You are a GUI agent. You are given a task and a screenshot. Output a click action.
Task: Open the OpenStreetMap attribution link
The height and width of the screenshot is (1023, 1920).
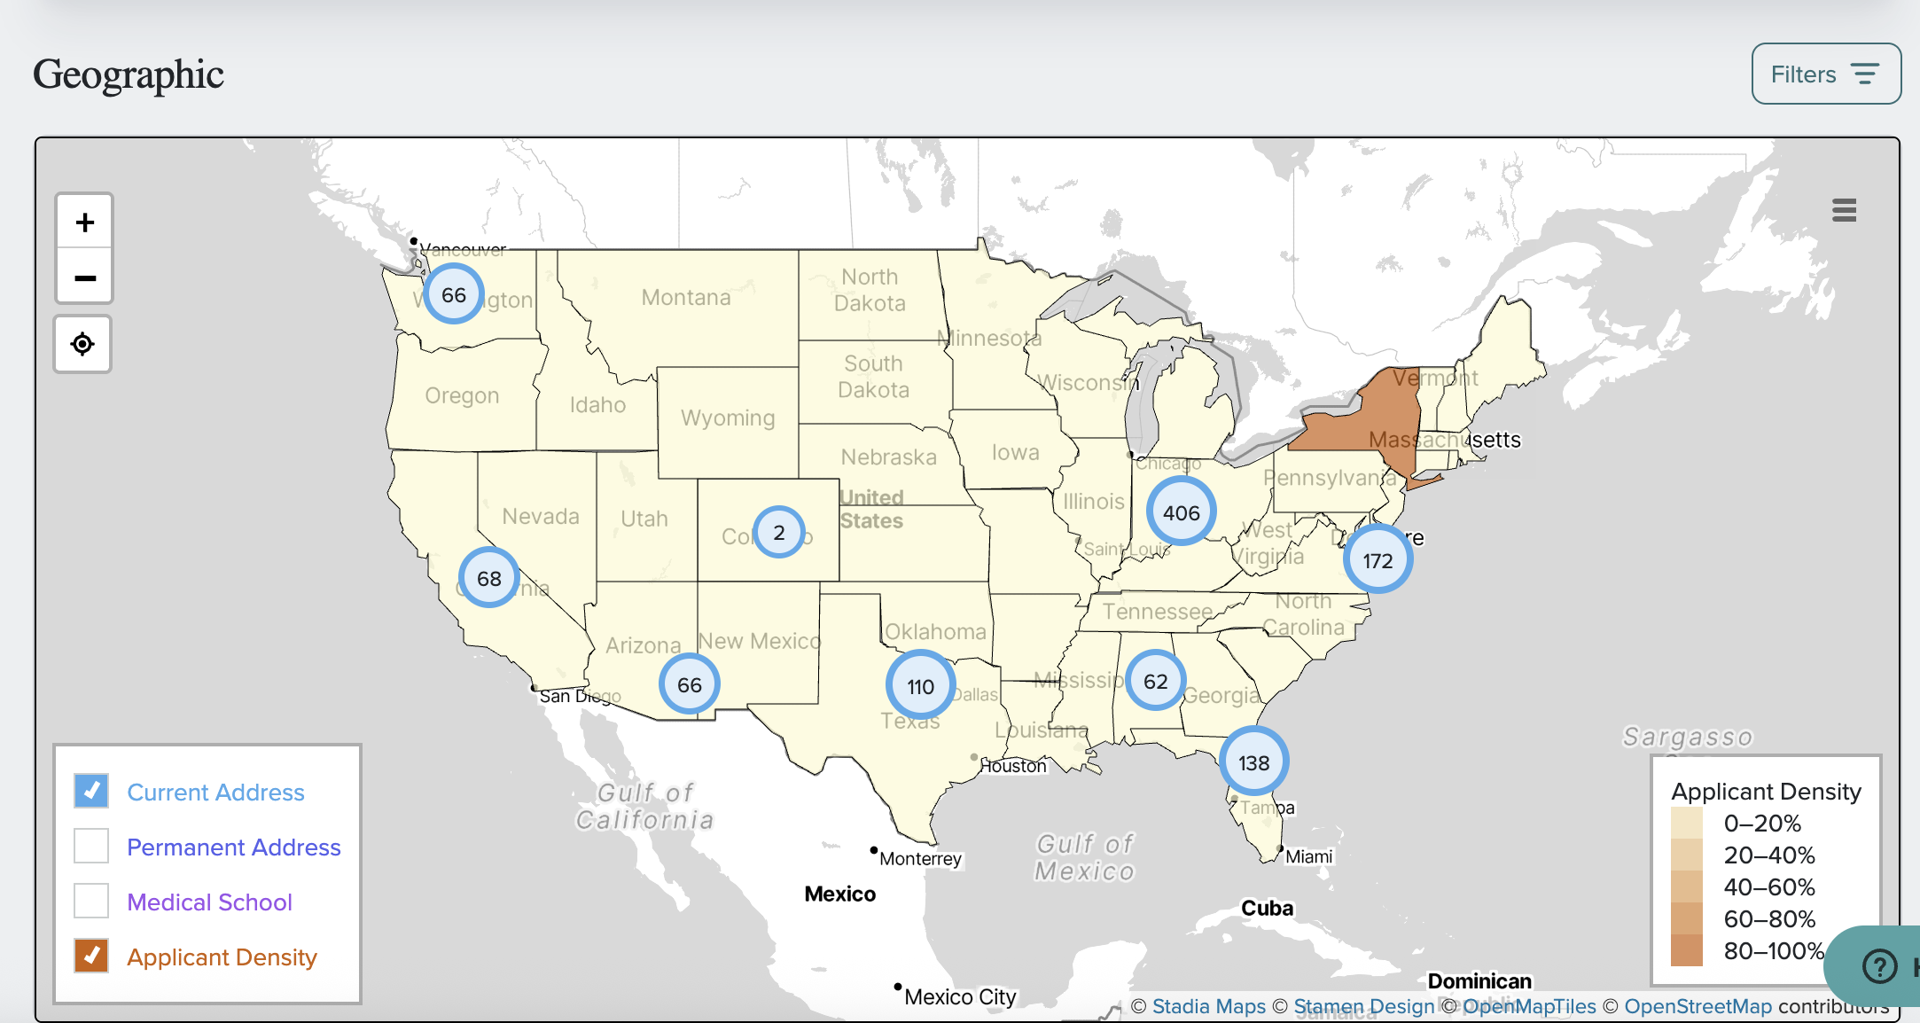point(1697,1006)
